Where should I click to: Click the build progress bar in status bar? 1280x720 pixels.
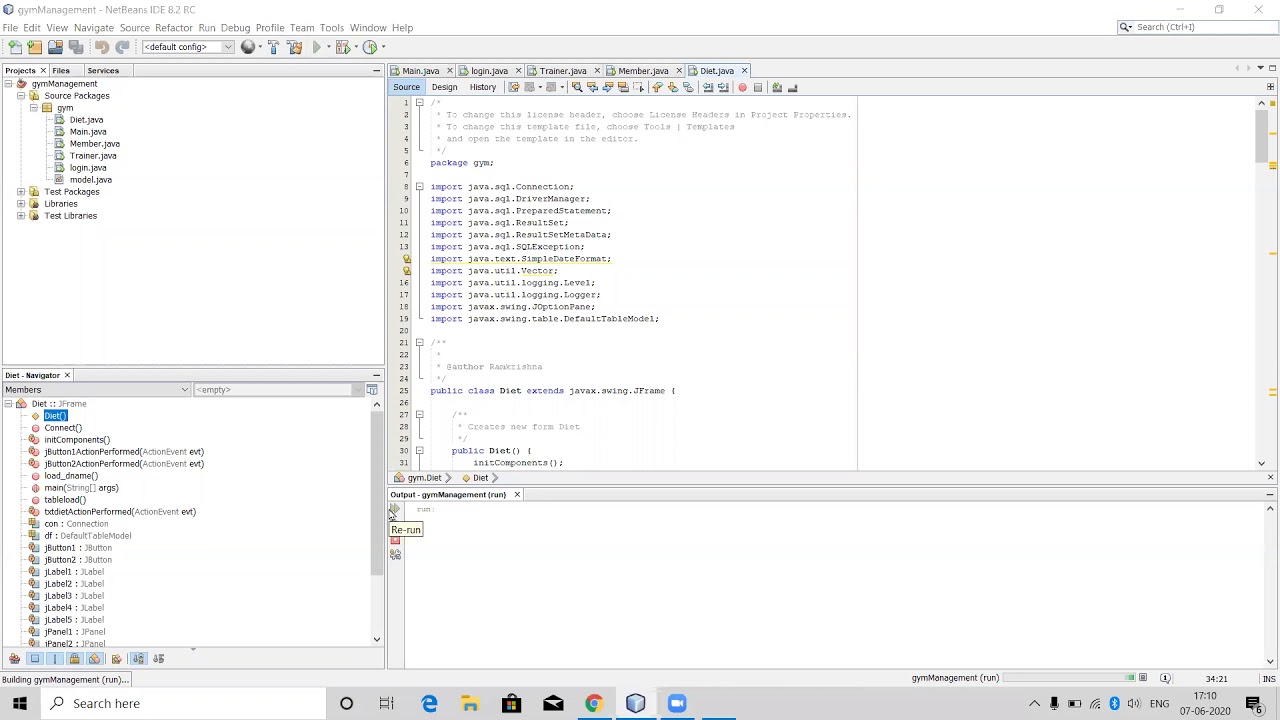1067,679
